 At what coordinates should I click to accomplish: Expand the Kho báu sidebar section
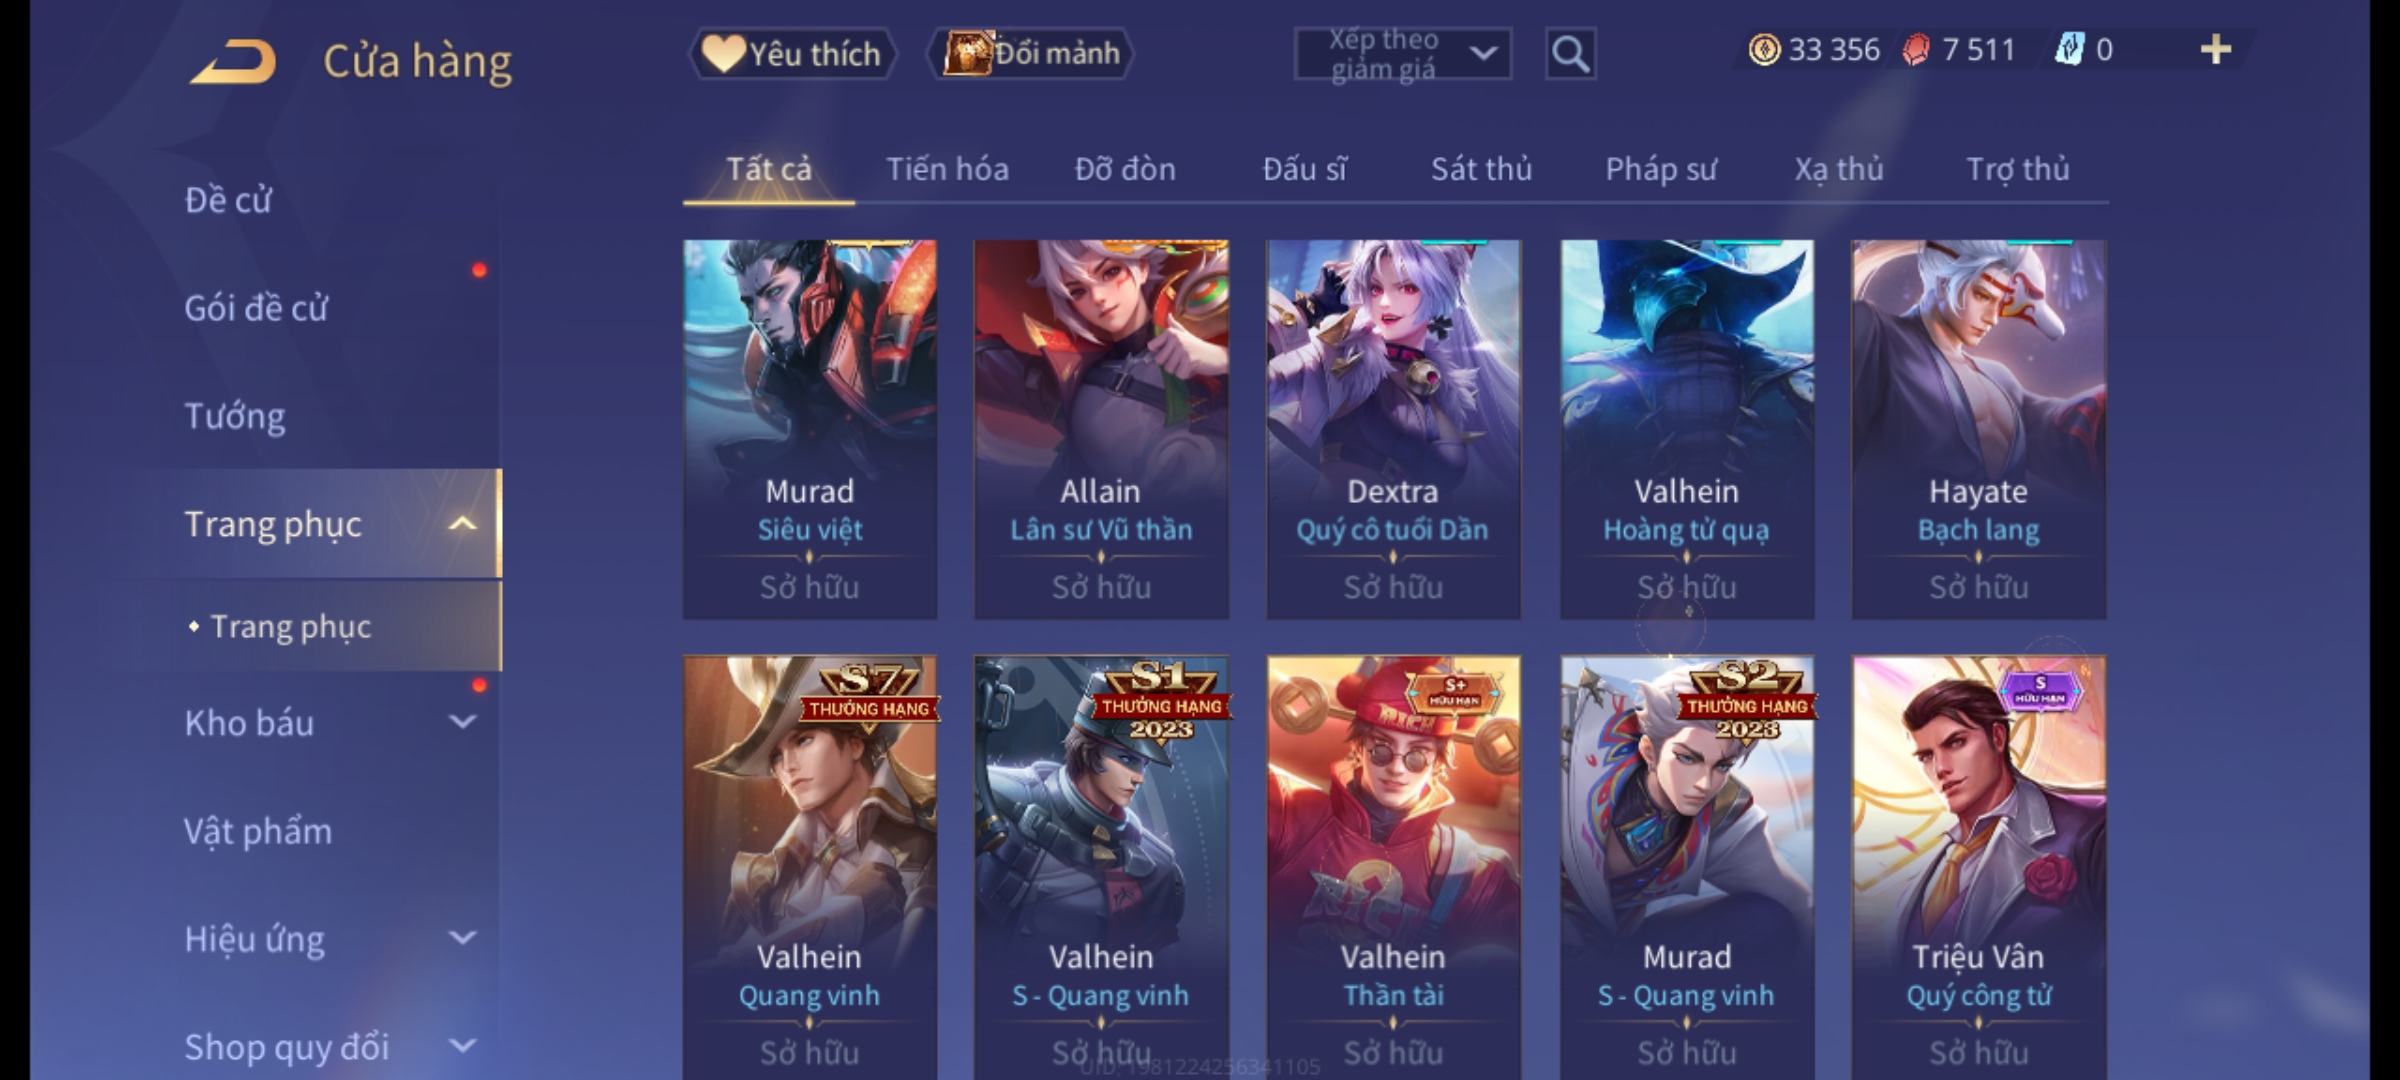click(x=462, y=722)
